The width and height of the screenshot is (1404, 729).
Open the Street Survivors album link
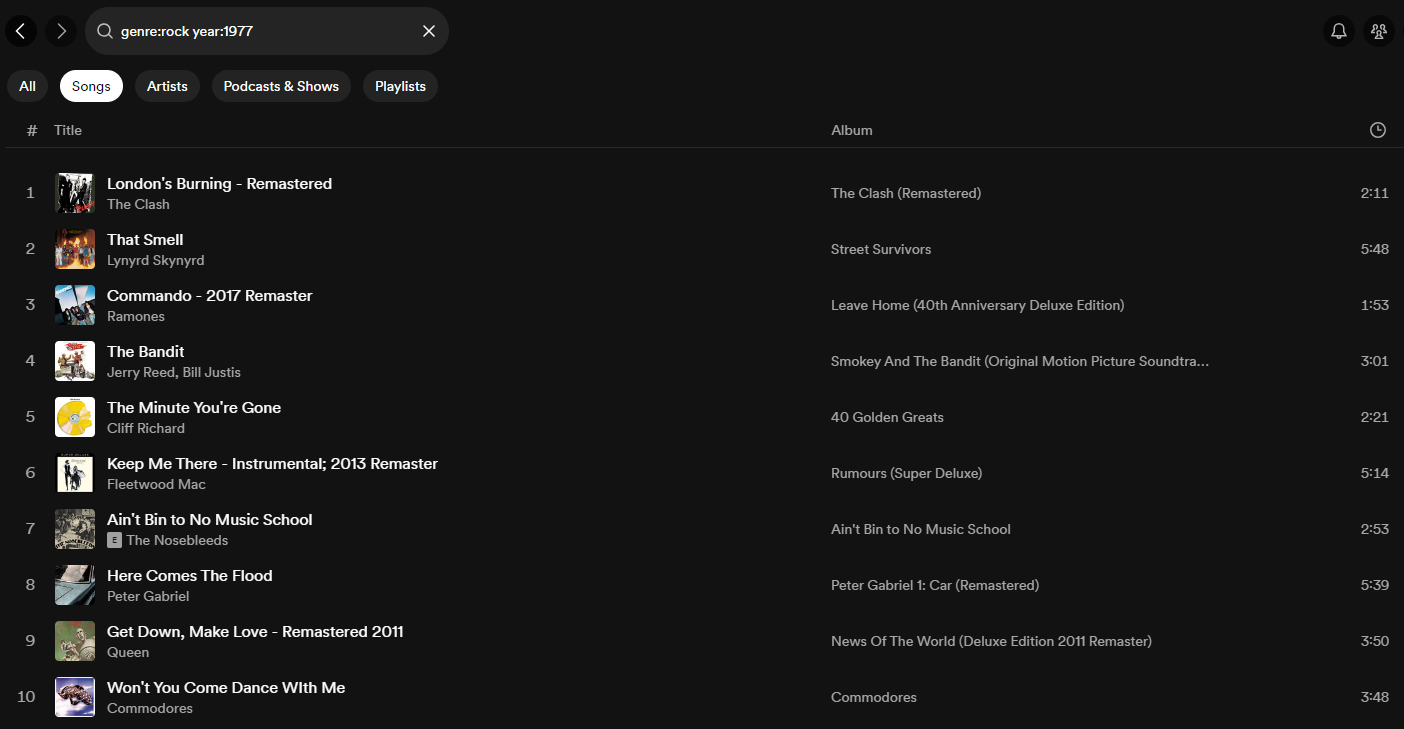tap(881, 249)
